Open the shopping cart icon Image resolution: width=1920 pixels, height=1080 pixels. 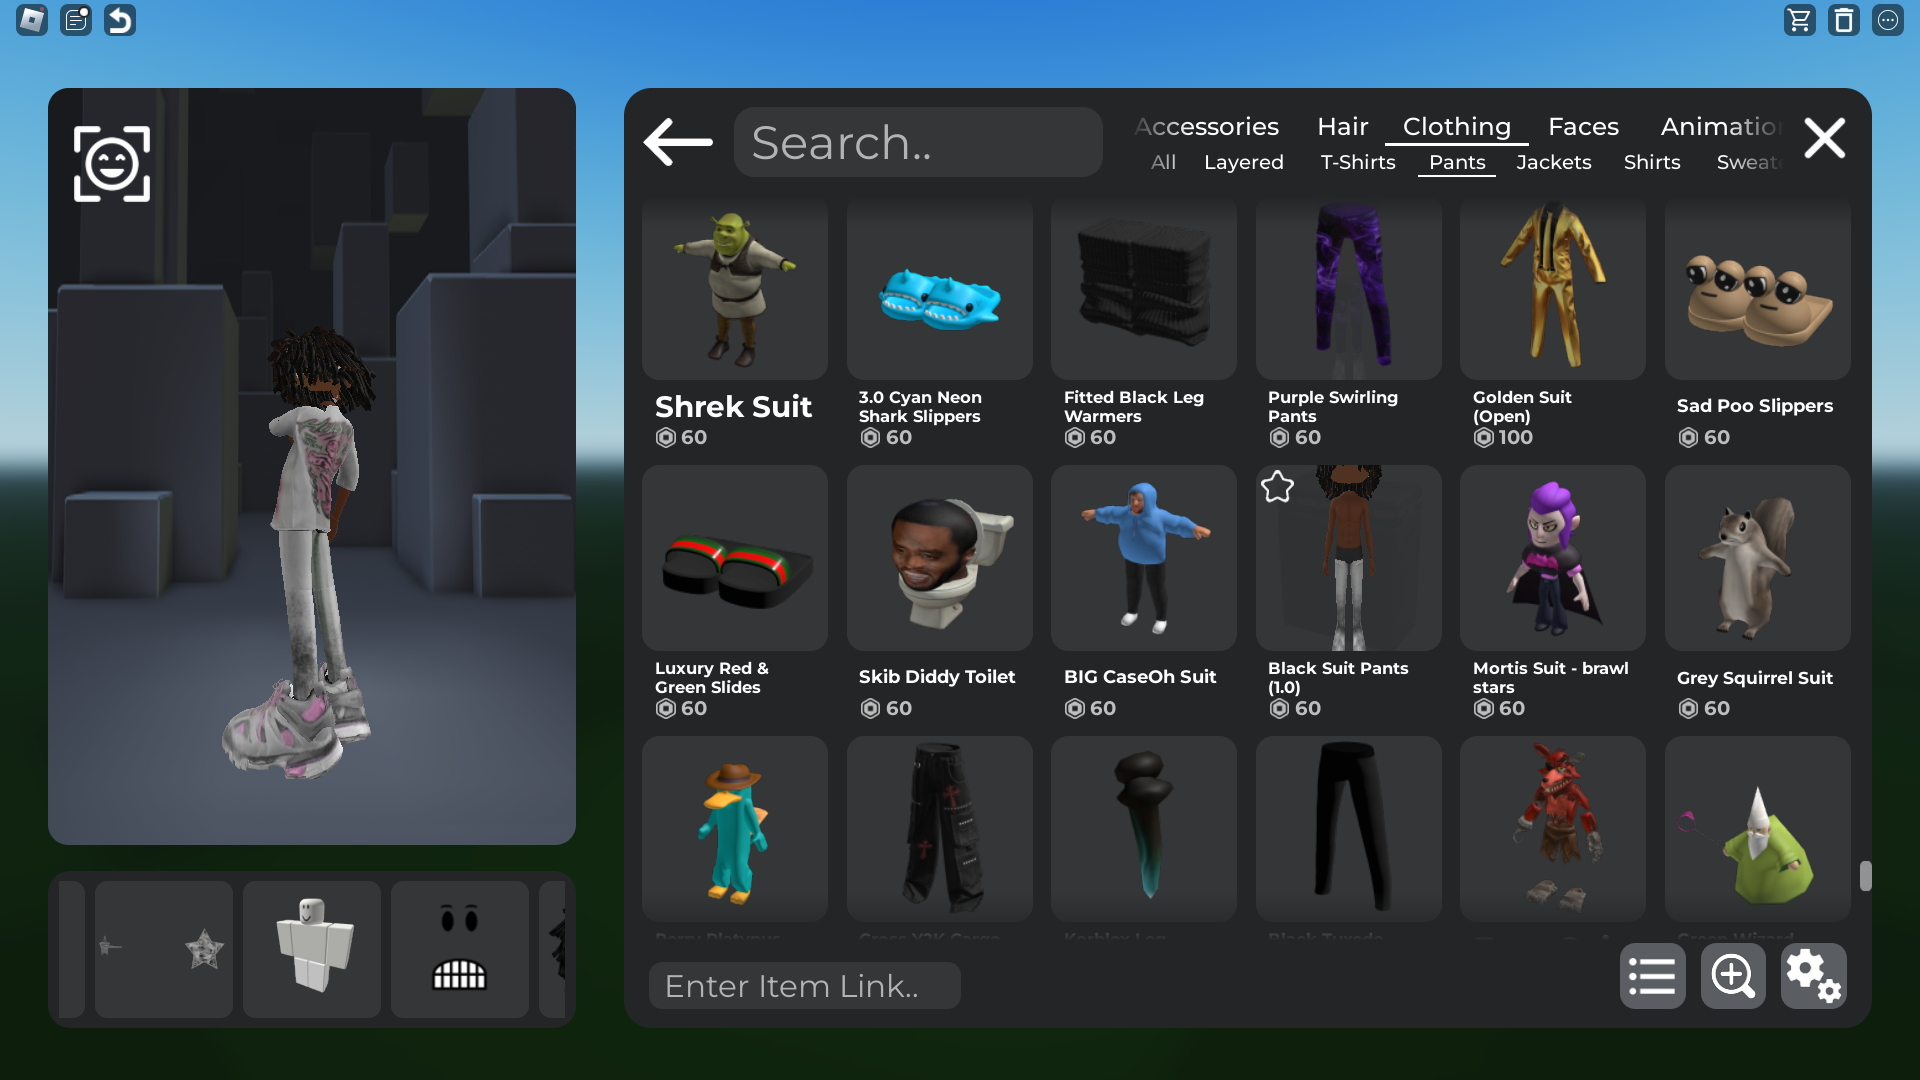[1799, 20]
